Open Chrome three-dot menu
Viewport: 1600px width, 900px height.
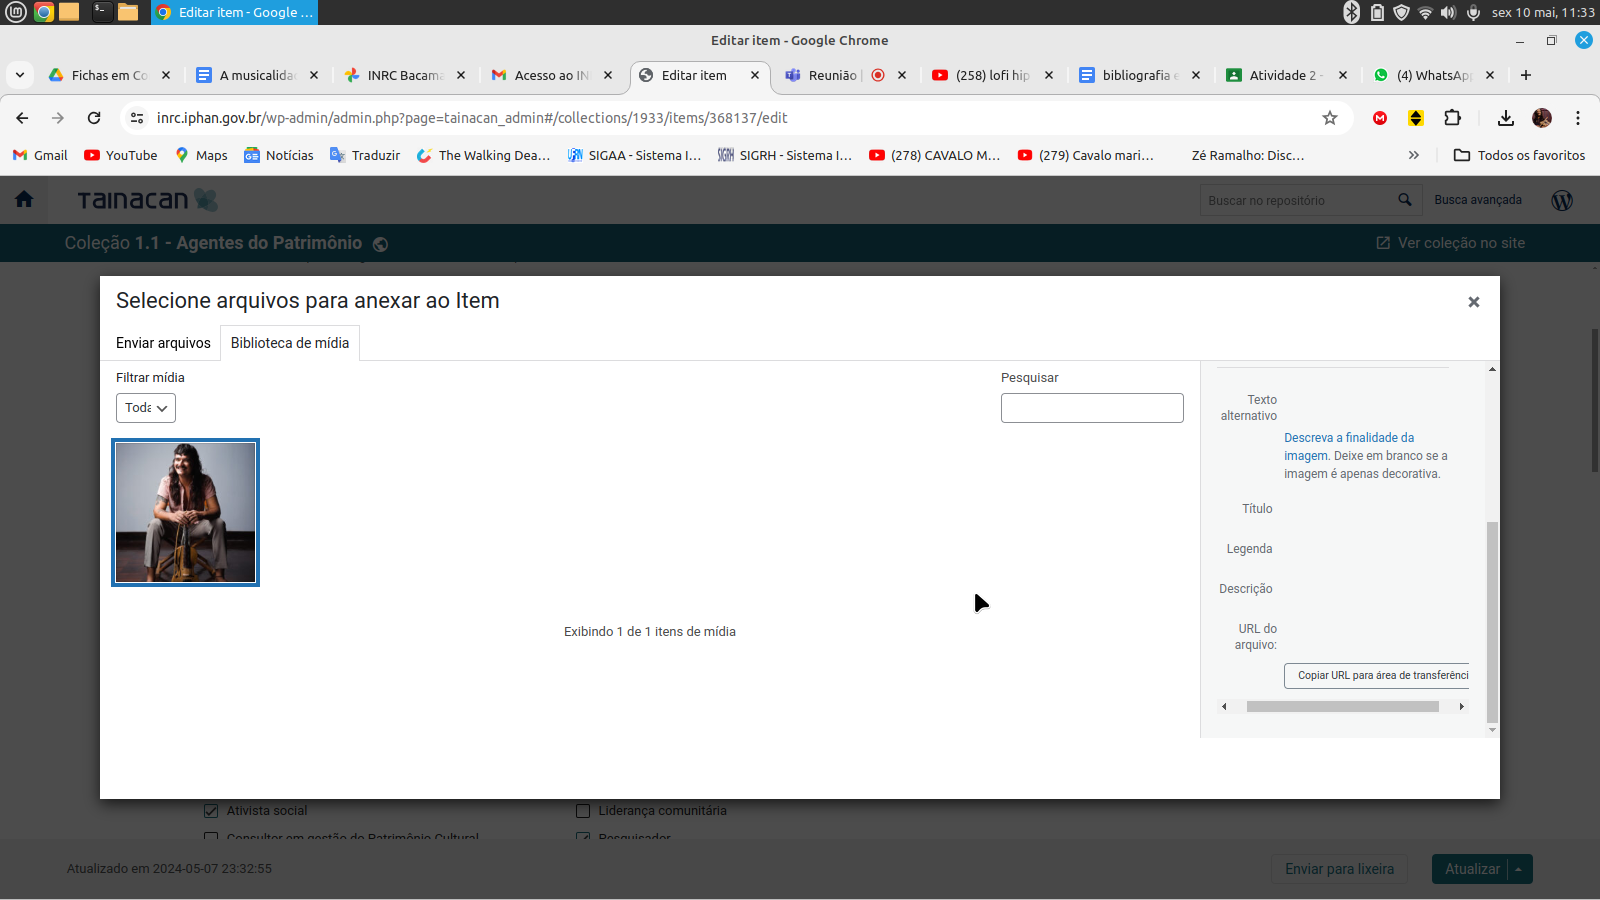[1578, 118]
